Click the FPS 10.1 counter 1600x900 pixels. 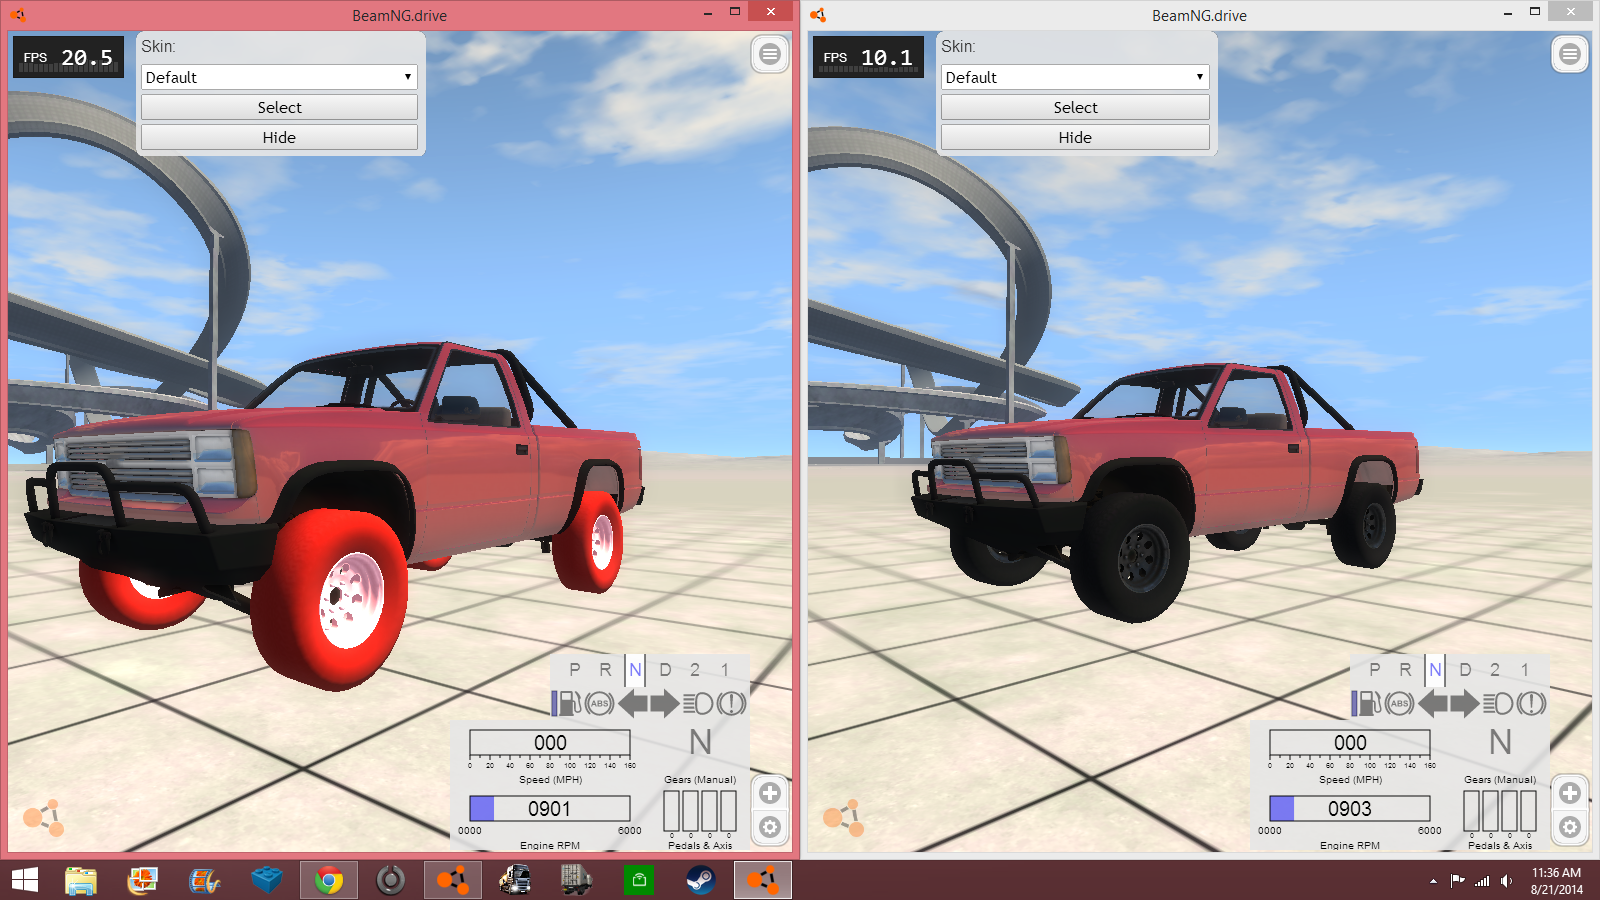[868, 57]
